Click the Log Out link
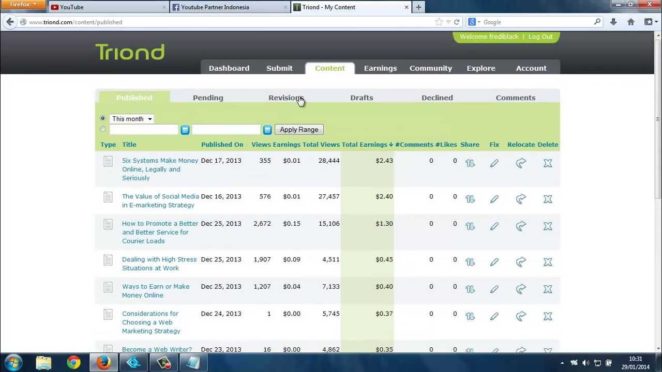The width and height of the screenshot is (662, 372). [x=540, y=37]
